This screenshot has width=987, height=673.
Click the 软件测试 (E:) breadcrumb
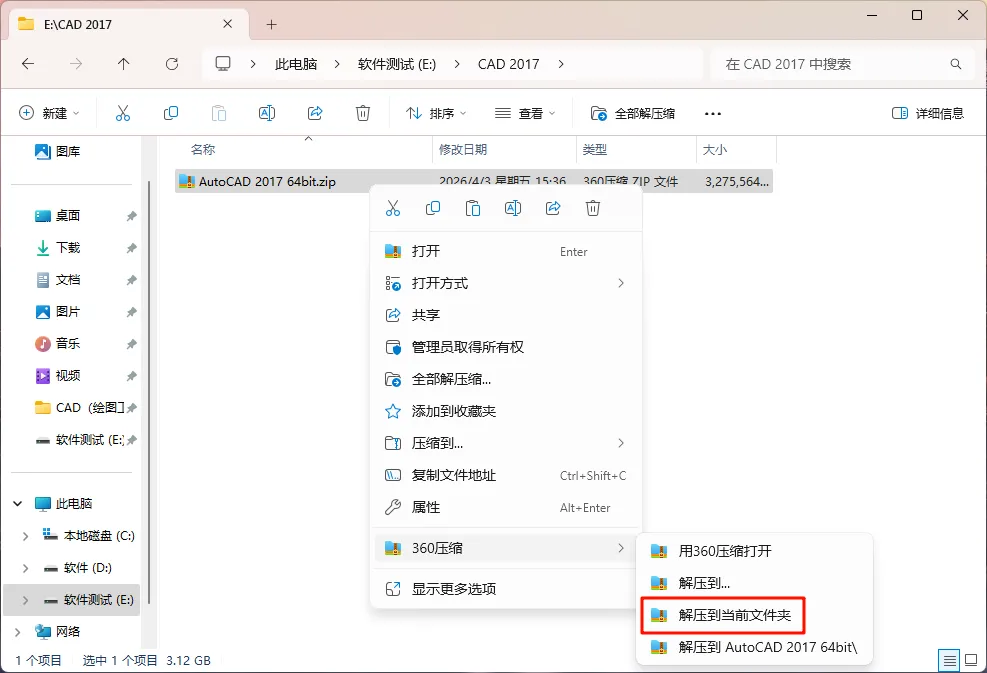(397, 64)
